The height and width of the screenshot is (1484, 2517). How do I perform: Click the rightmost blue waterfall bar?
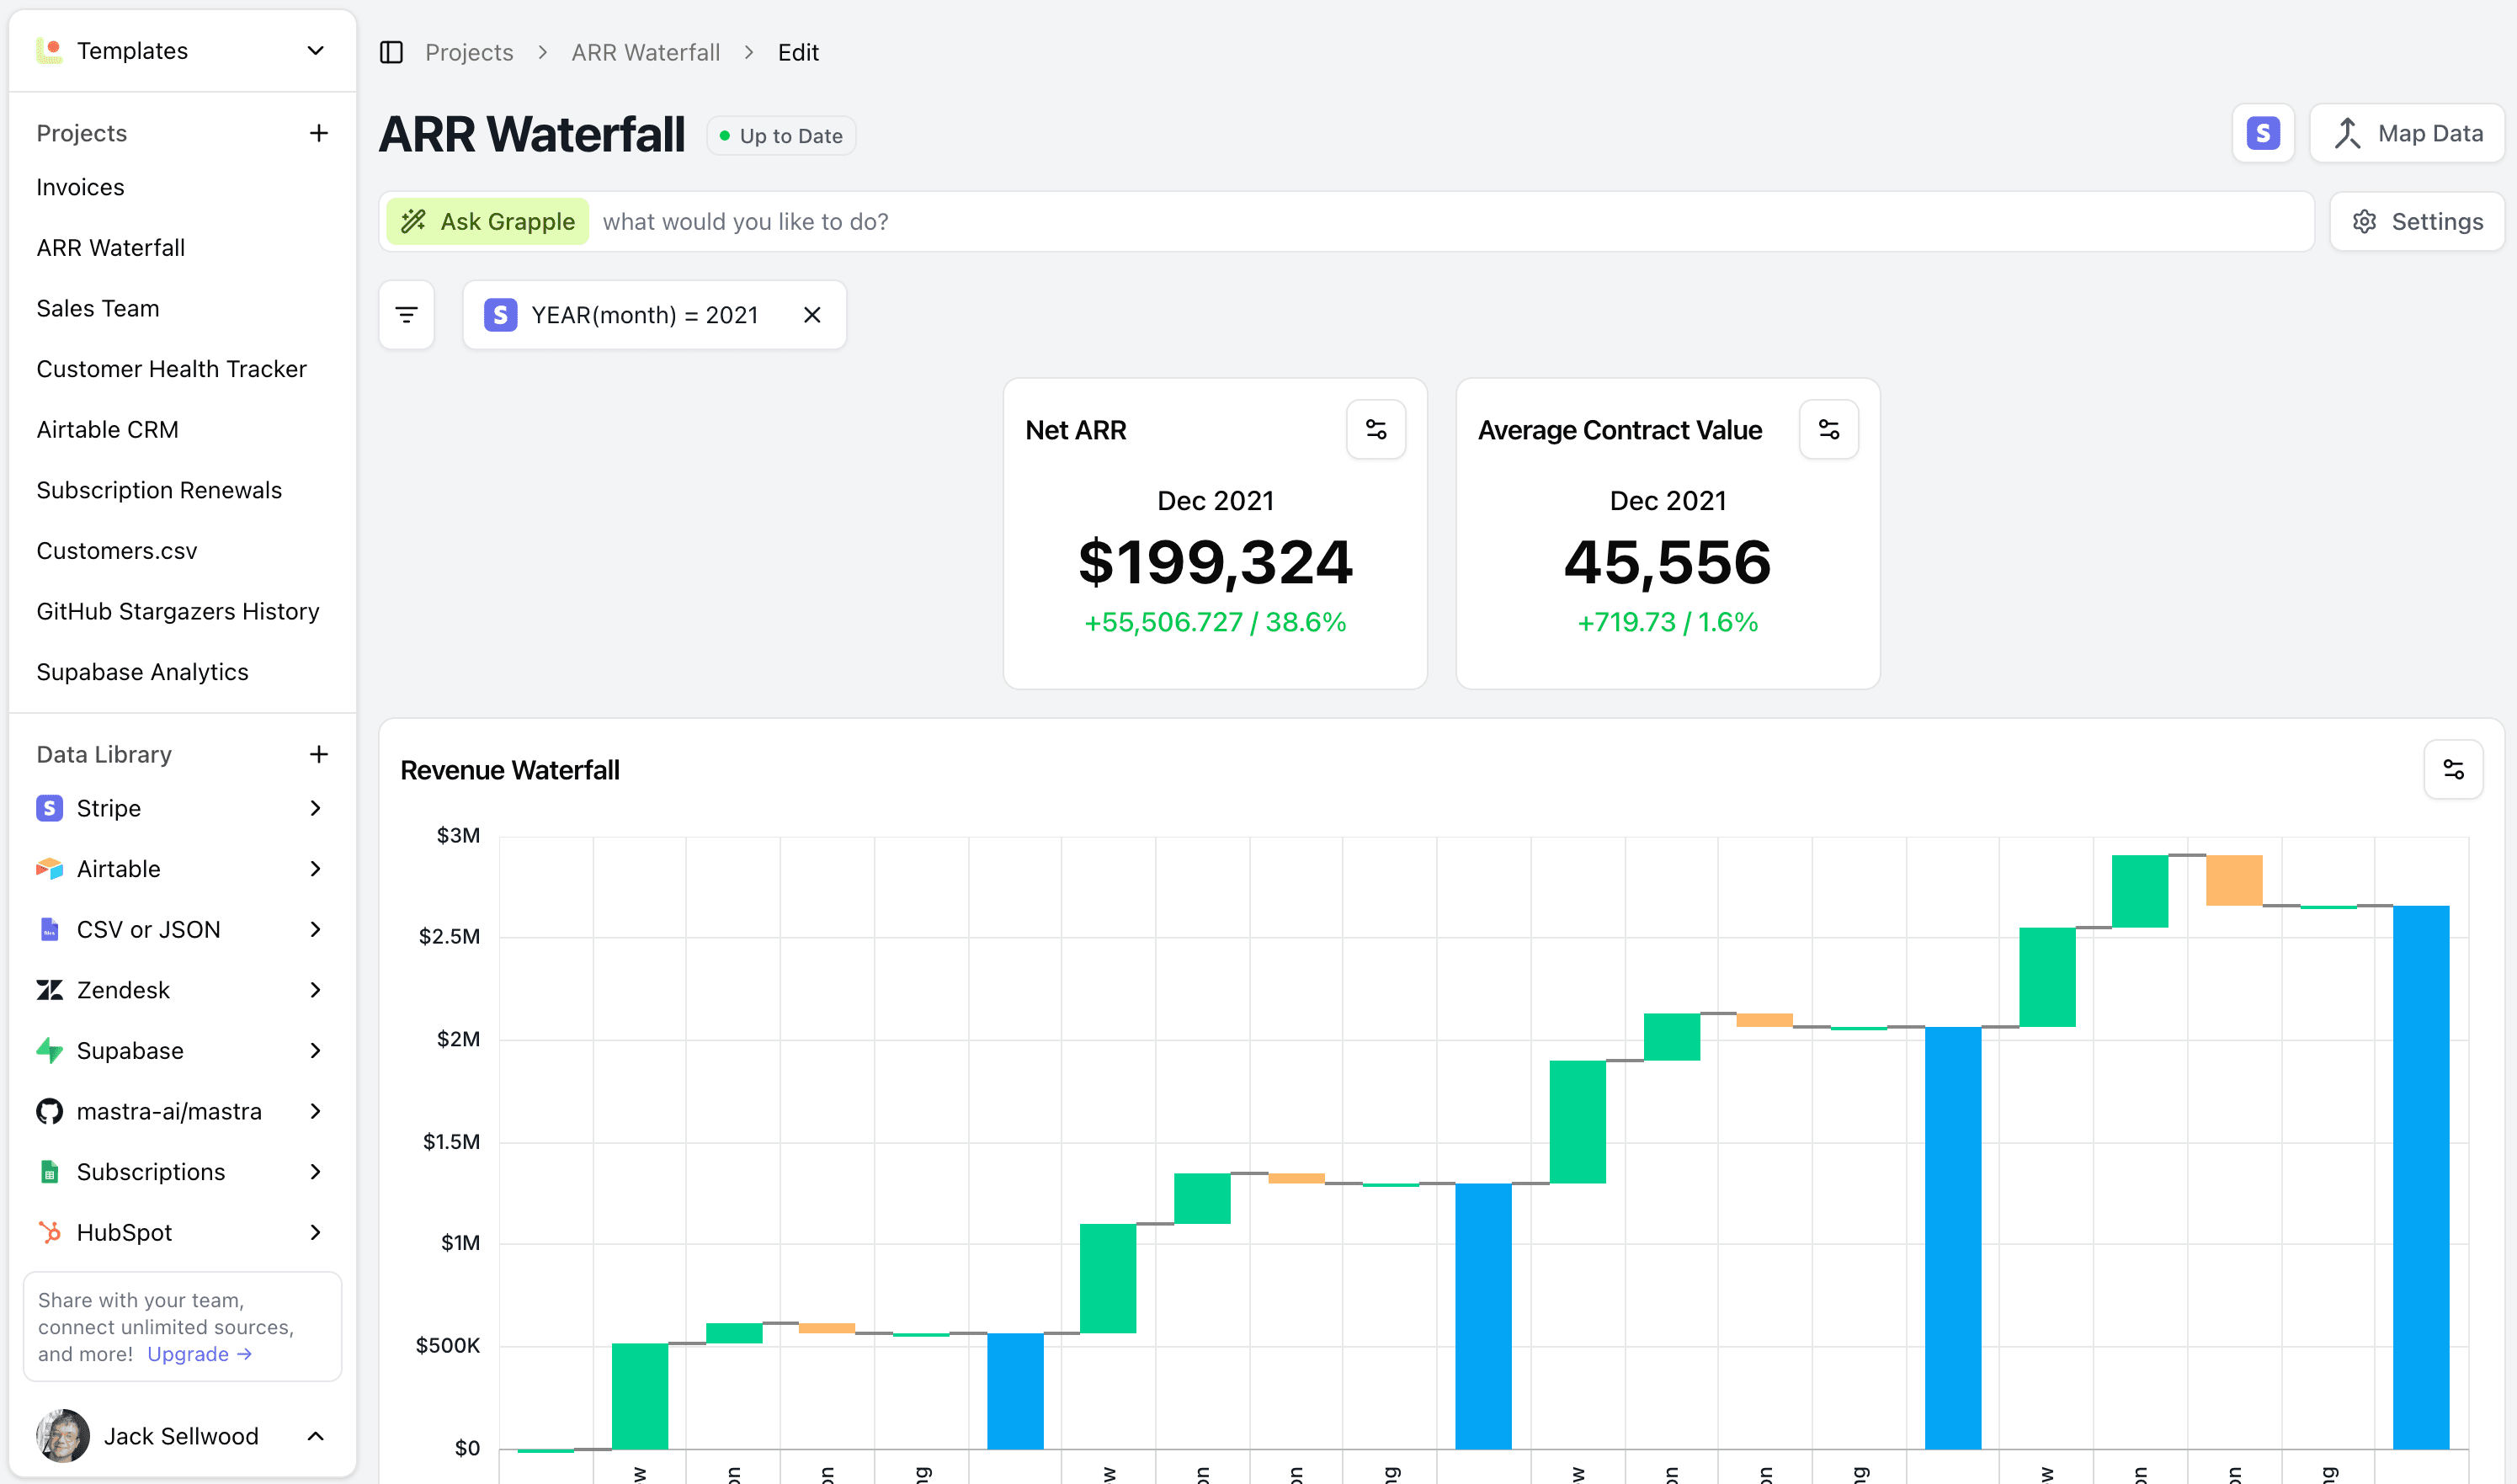pos(2420,1176)
